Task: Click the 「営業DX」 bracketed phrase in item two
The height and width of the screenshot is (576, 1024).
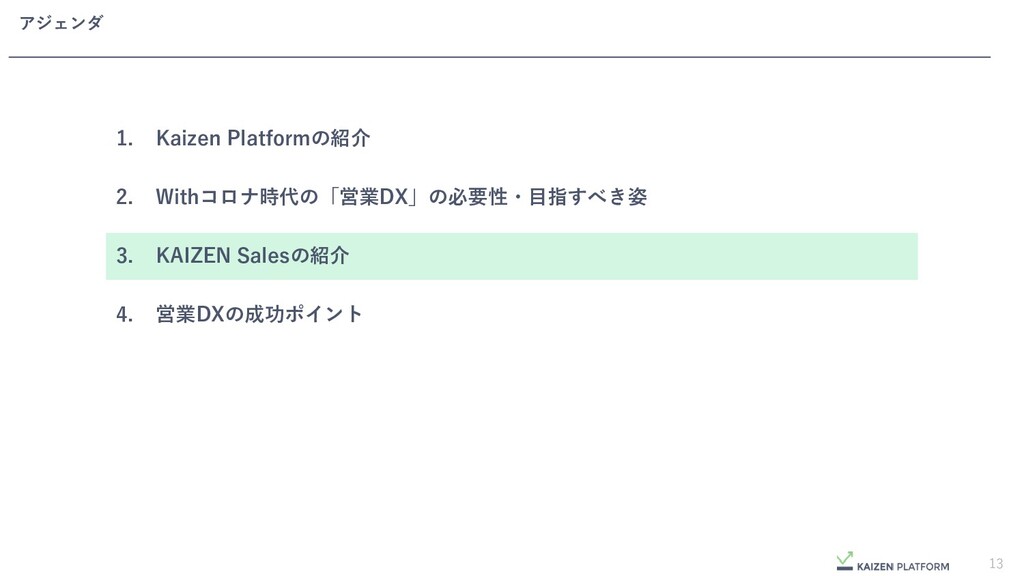Action: [x=374, y=197]
